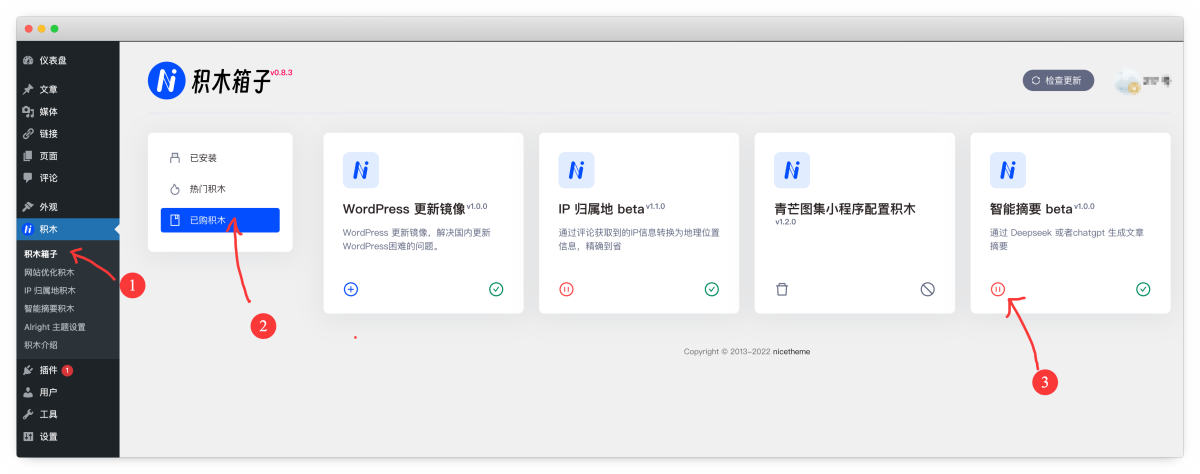The height and width of the screenshot is (474, 1200).
Task: Click the red badge on 插件
Action: 67,370
